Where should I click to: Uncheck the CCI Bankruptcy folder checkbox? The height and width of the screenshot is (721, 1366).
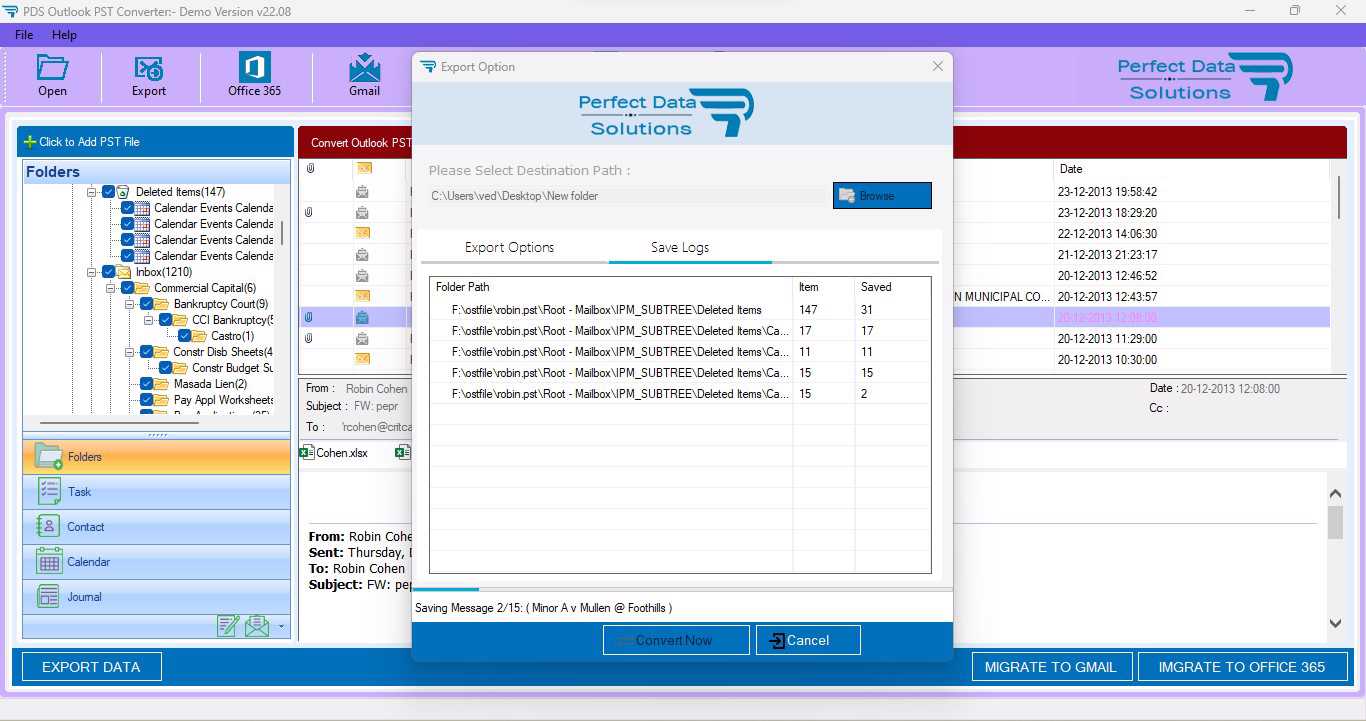(x=166, y=320)
